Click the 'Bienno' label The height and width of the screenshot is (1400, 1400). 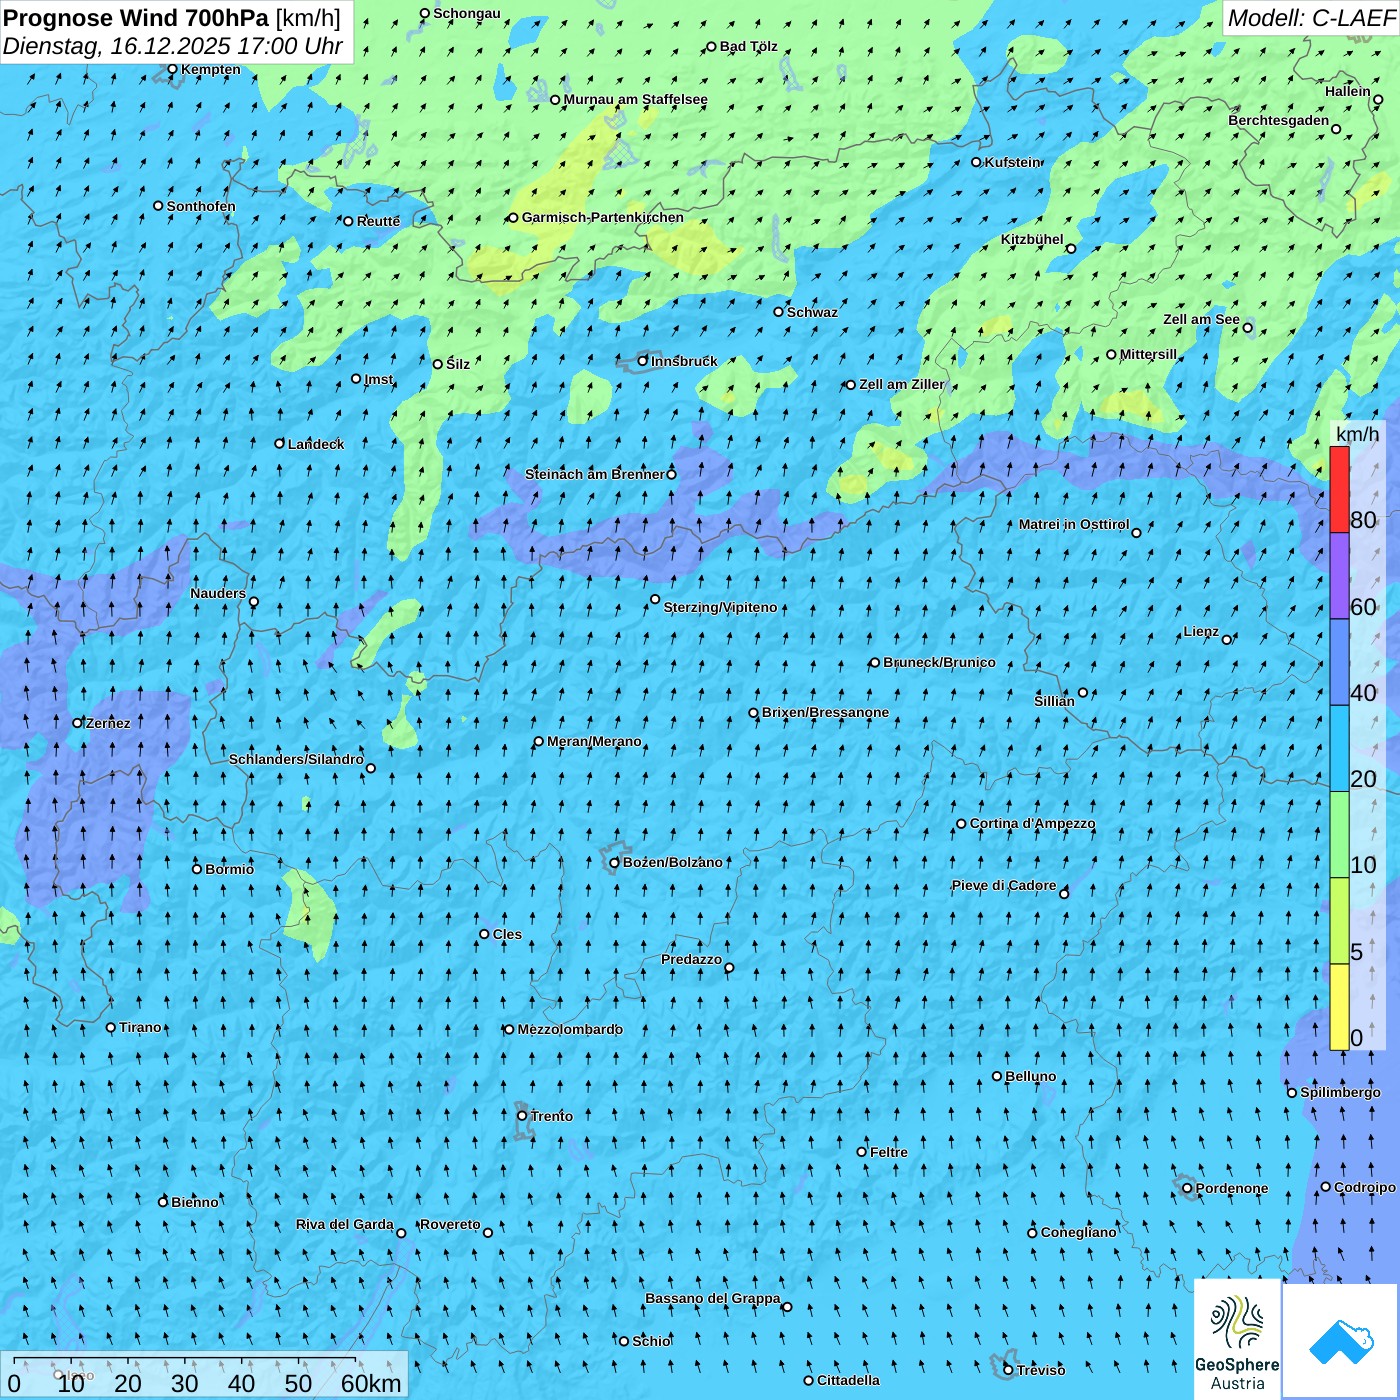(x=195, y=1203)
